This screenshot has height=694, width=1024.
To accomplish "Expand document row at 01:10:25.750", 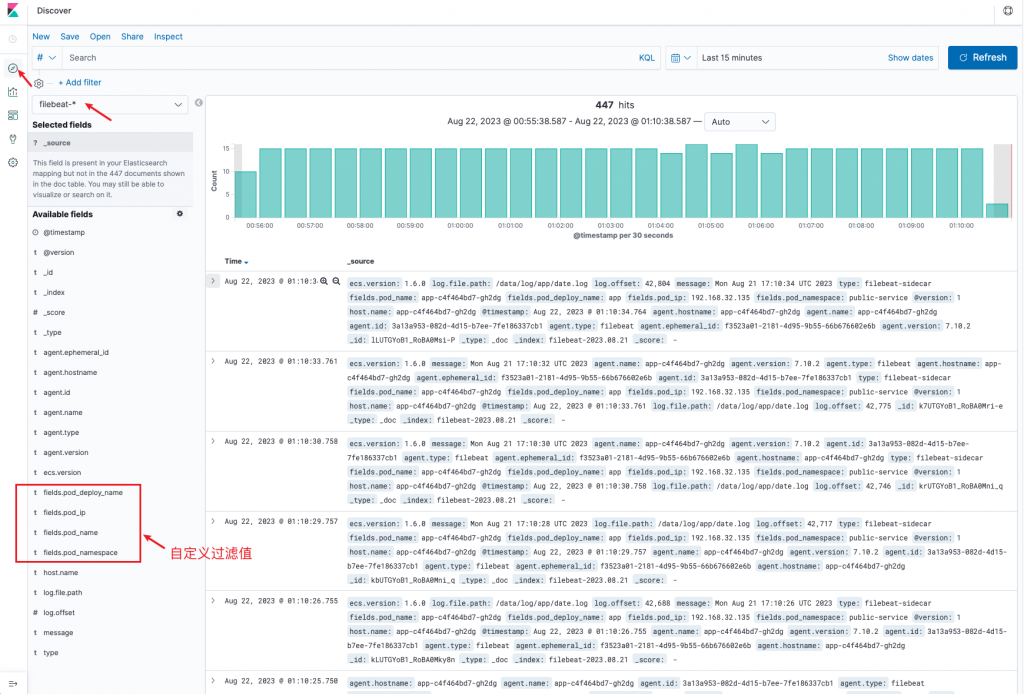I will (x=213, y=681).
